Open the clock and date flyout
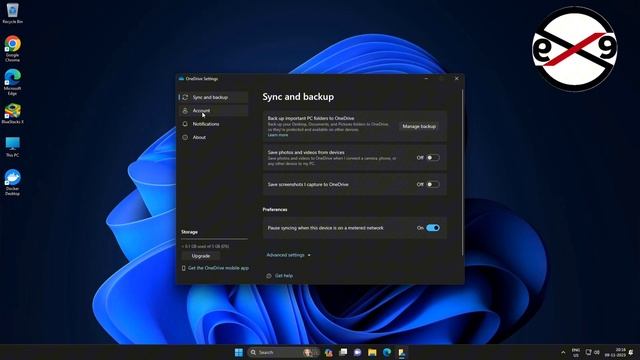The image size is (640, 360). tap(615, 353)
